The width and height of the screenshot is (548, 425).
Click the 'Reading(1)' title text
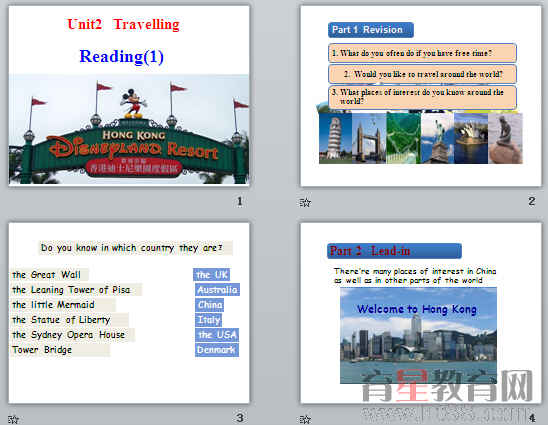click(122, 57)
